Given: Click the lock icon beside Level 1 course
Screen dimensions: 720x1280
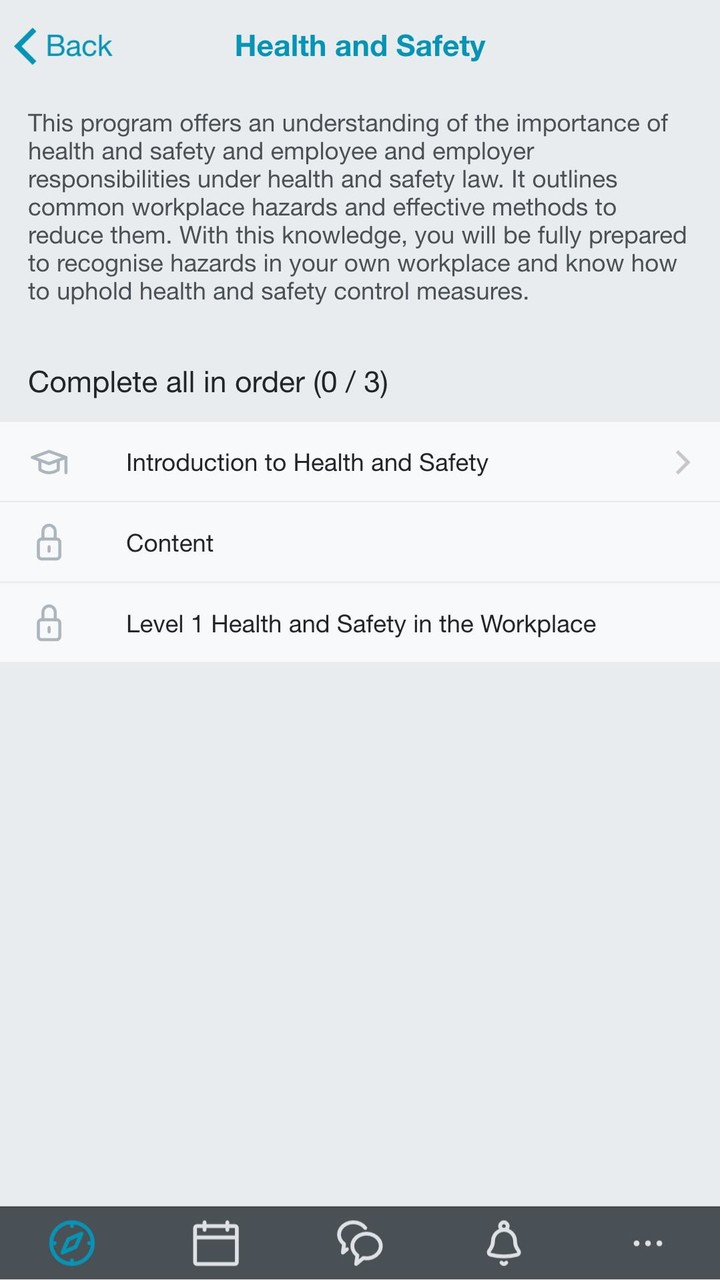Looking at the screenshot, I should (x=49, y=624).
